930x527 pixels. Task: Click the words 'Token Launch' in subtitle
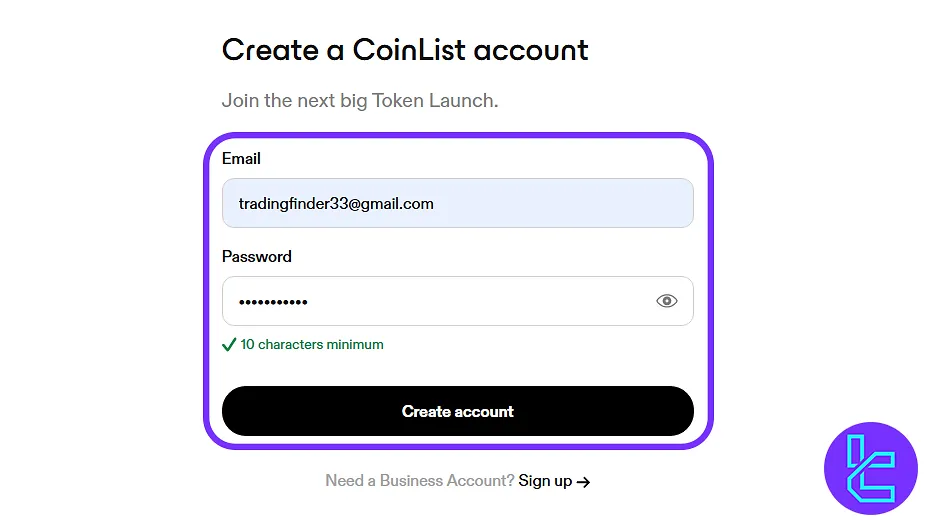pyautogui.click(x=435, y=101)
